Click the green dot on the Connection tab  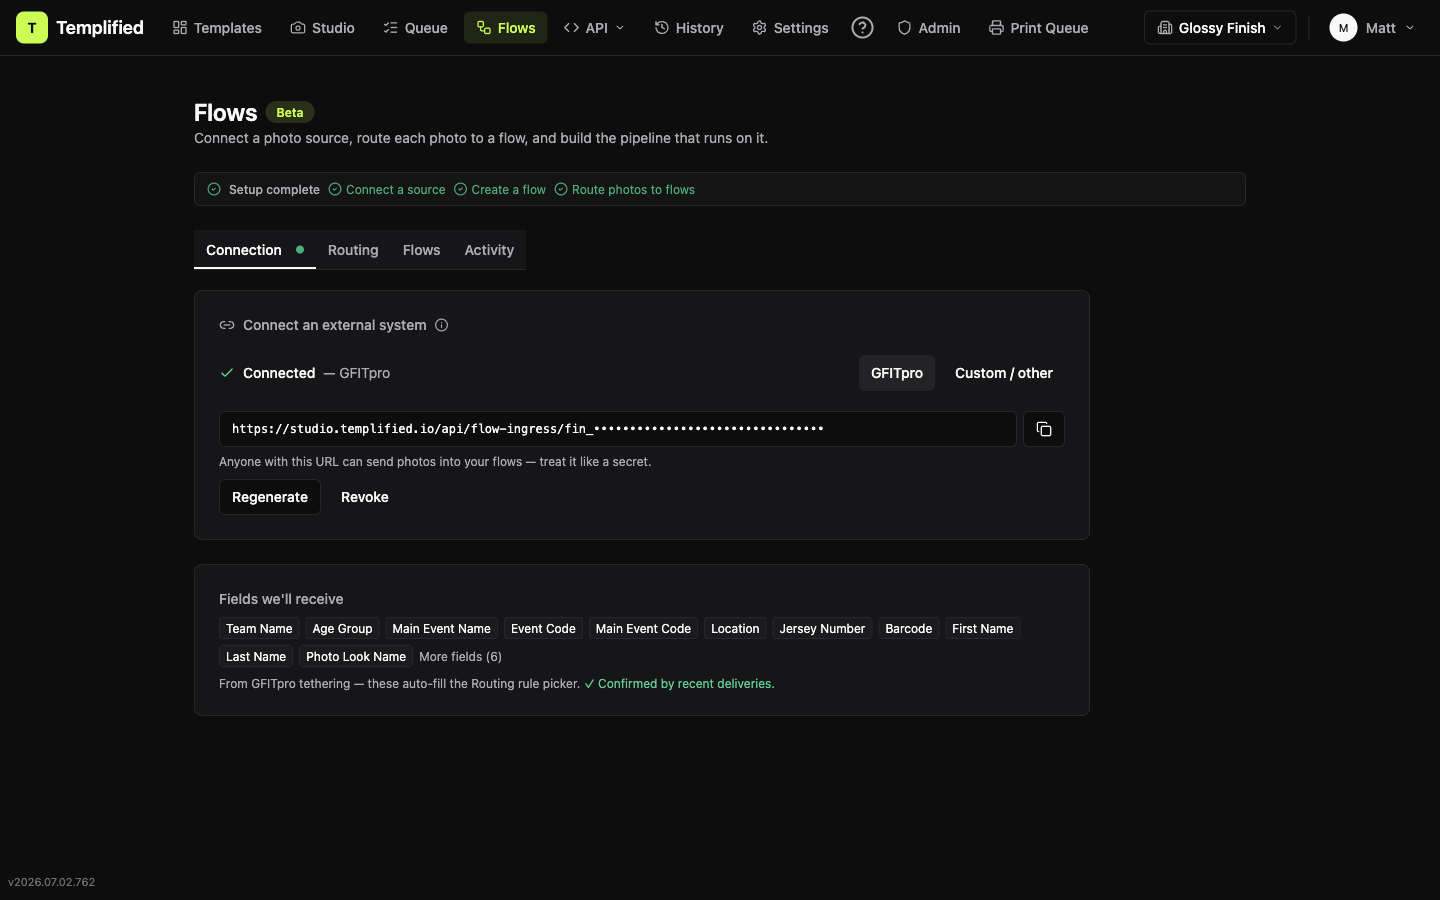click(300, 250)
